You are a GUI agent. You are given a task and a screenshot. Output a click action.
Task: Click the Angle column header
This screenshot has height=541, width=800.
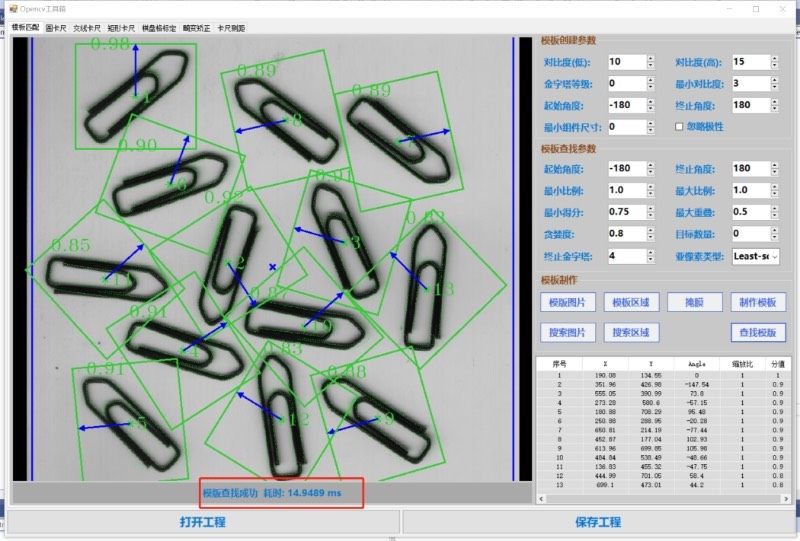(696, 364)
